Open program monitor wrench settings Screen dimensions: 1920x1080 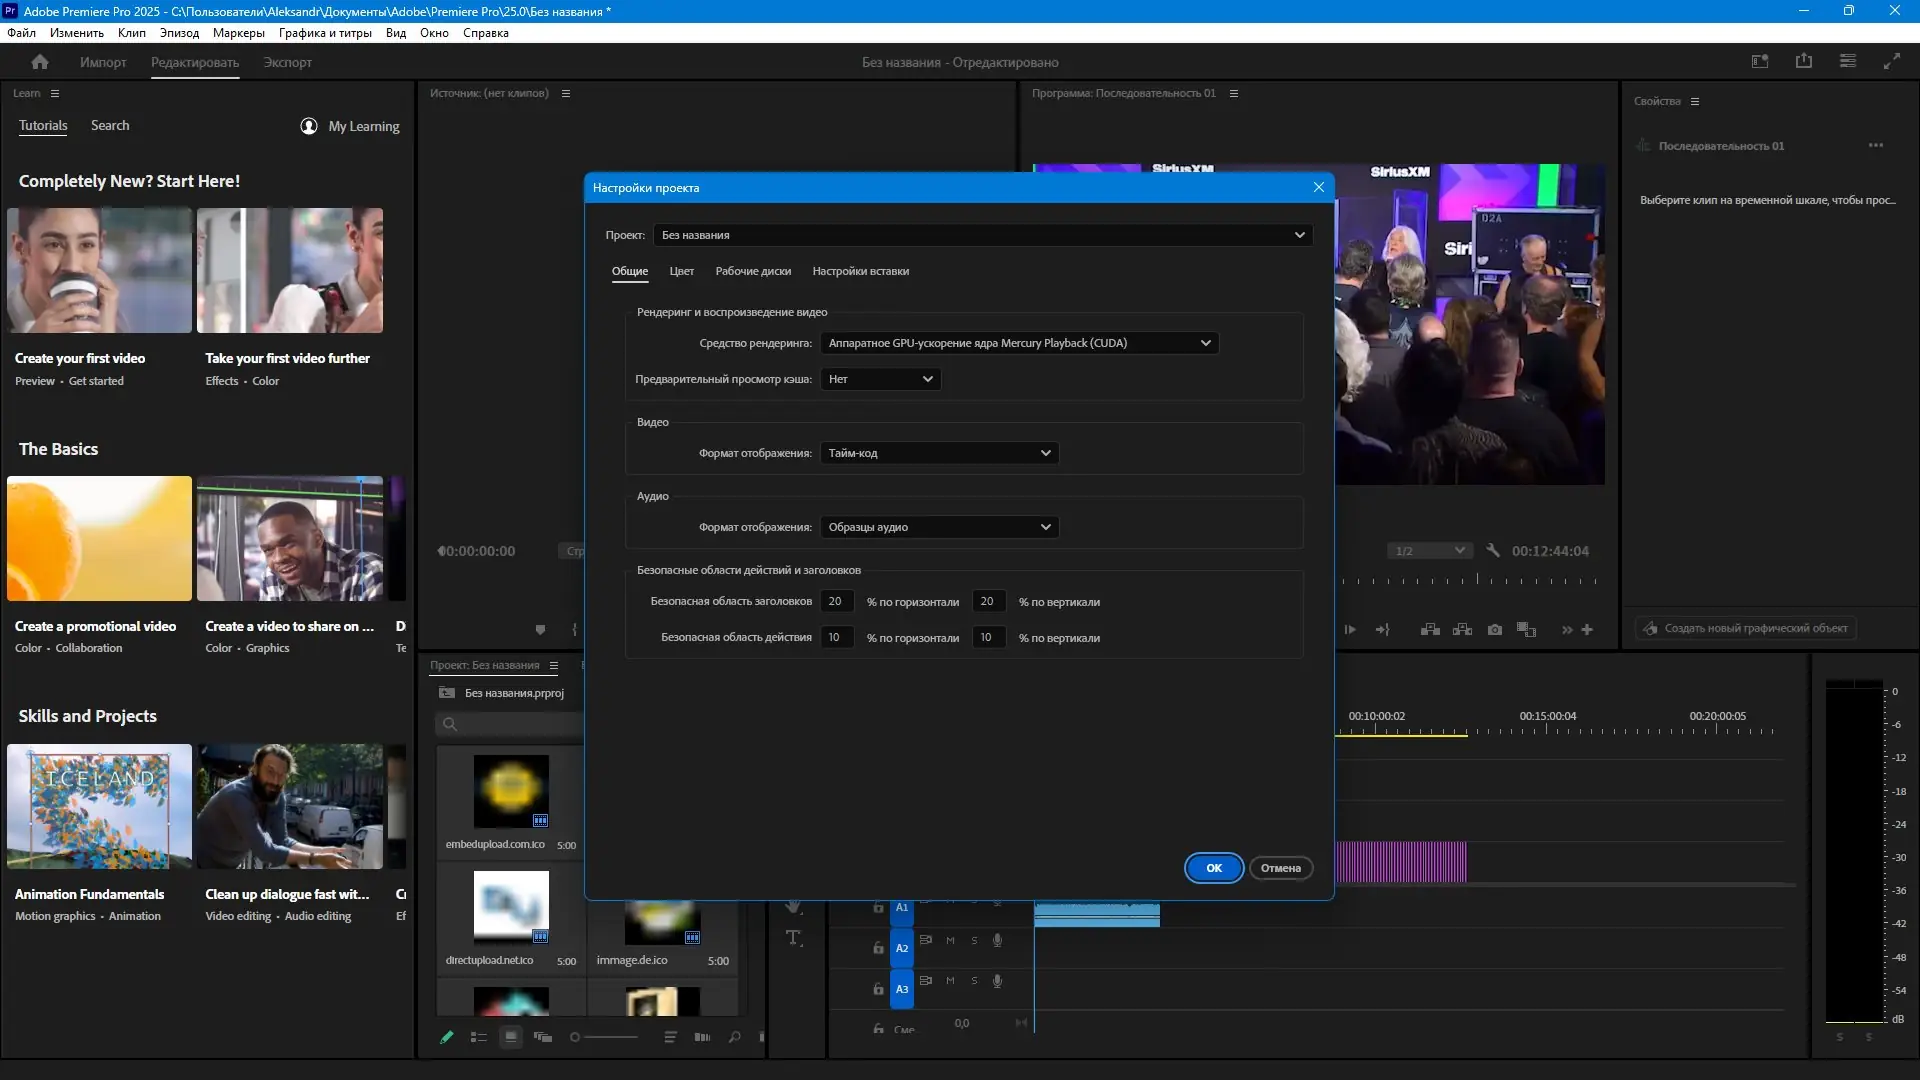(x=1493, y=551)
